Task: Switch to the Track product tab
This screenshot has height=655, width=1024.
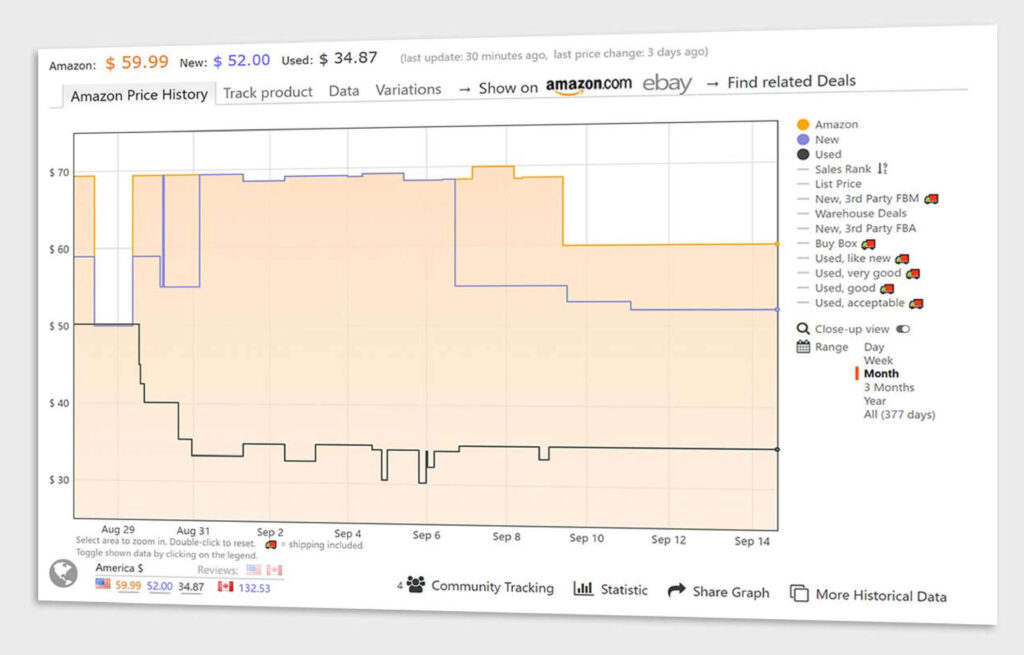Action: pos(268,92)
